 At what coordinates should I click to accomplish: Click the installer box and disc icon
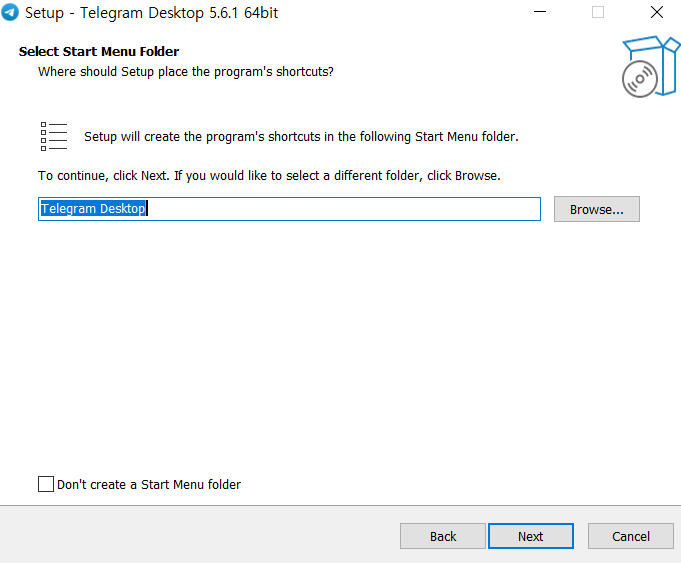click(x=650, y=66)
